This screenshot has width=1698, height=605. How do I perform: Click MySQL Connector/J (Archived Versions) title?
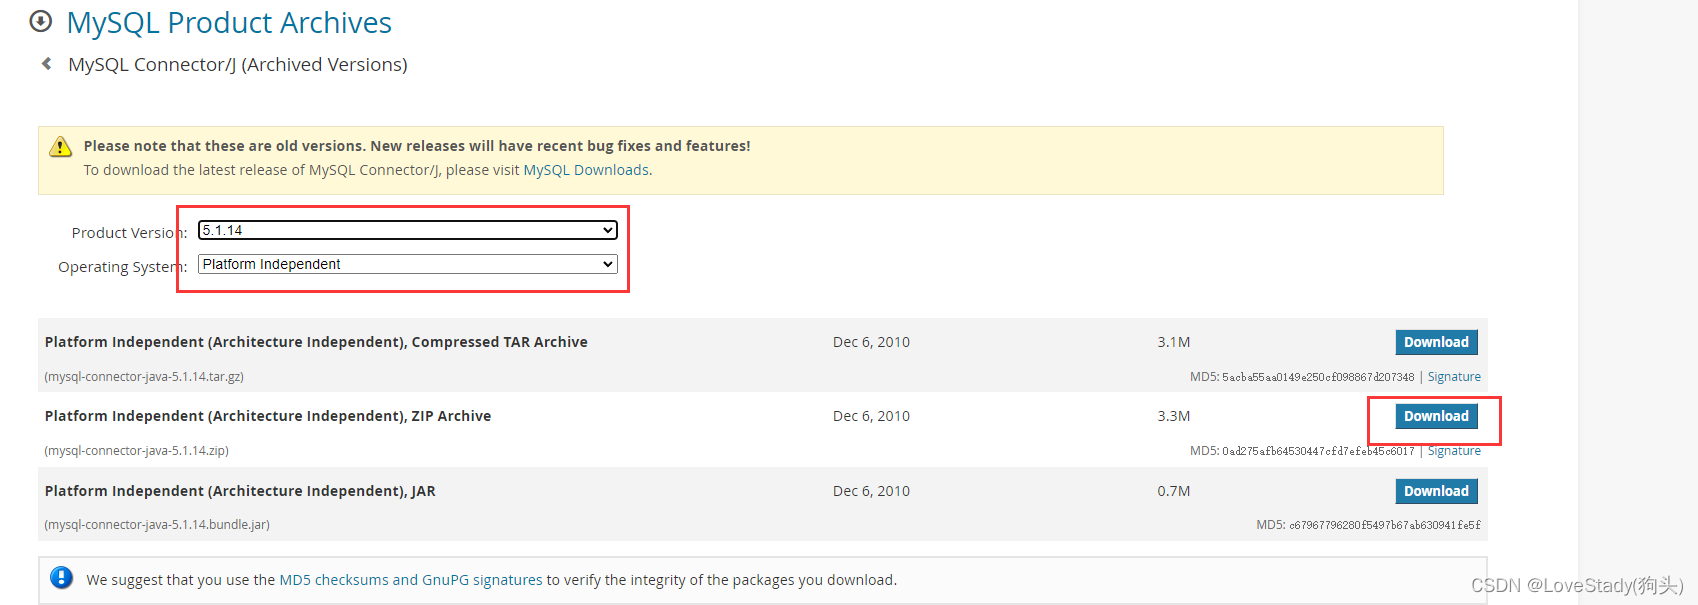click(238, 64)
